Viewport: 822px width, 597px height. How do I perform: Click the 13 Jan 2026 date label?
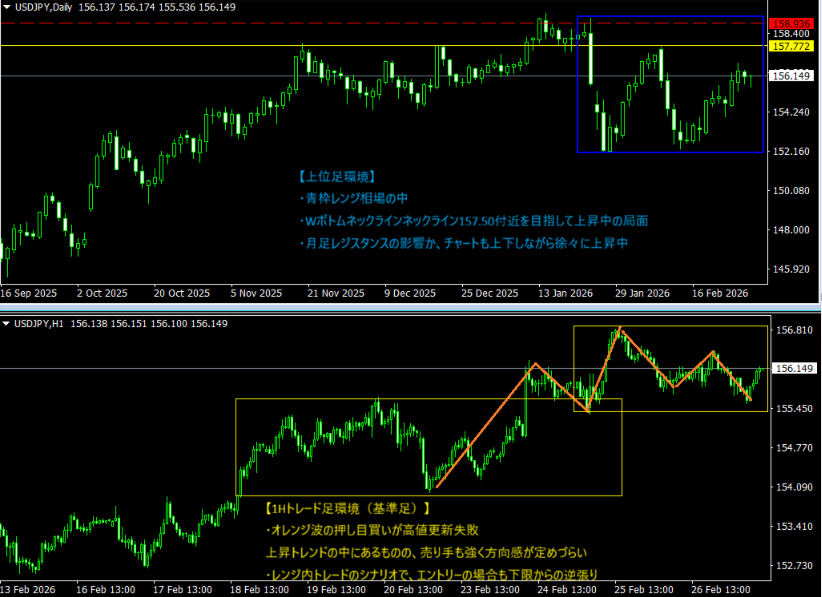[565, 294]
